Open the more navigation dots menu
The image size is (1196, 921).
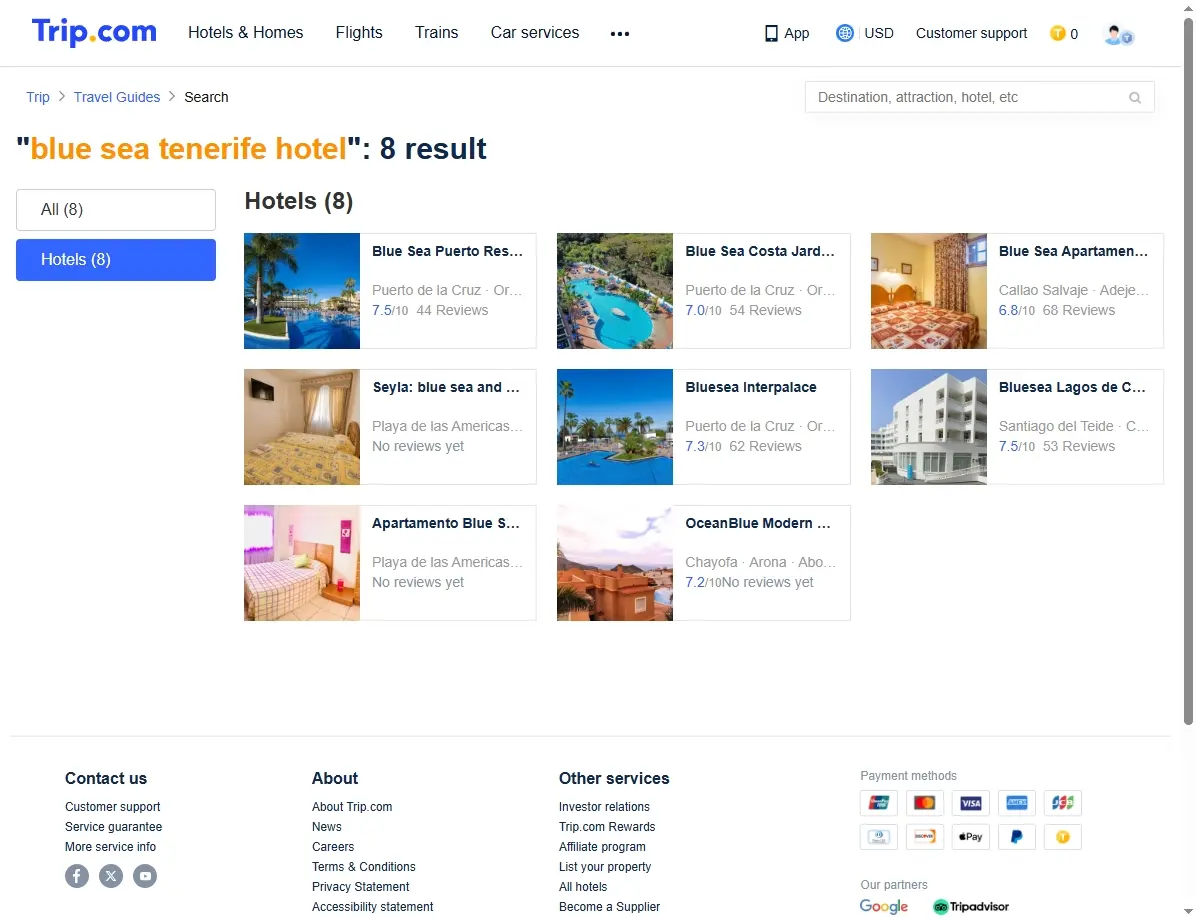(x=619, y=34)
